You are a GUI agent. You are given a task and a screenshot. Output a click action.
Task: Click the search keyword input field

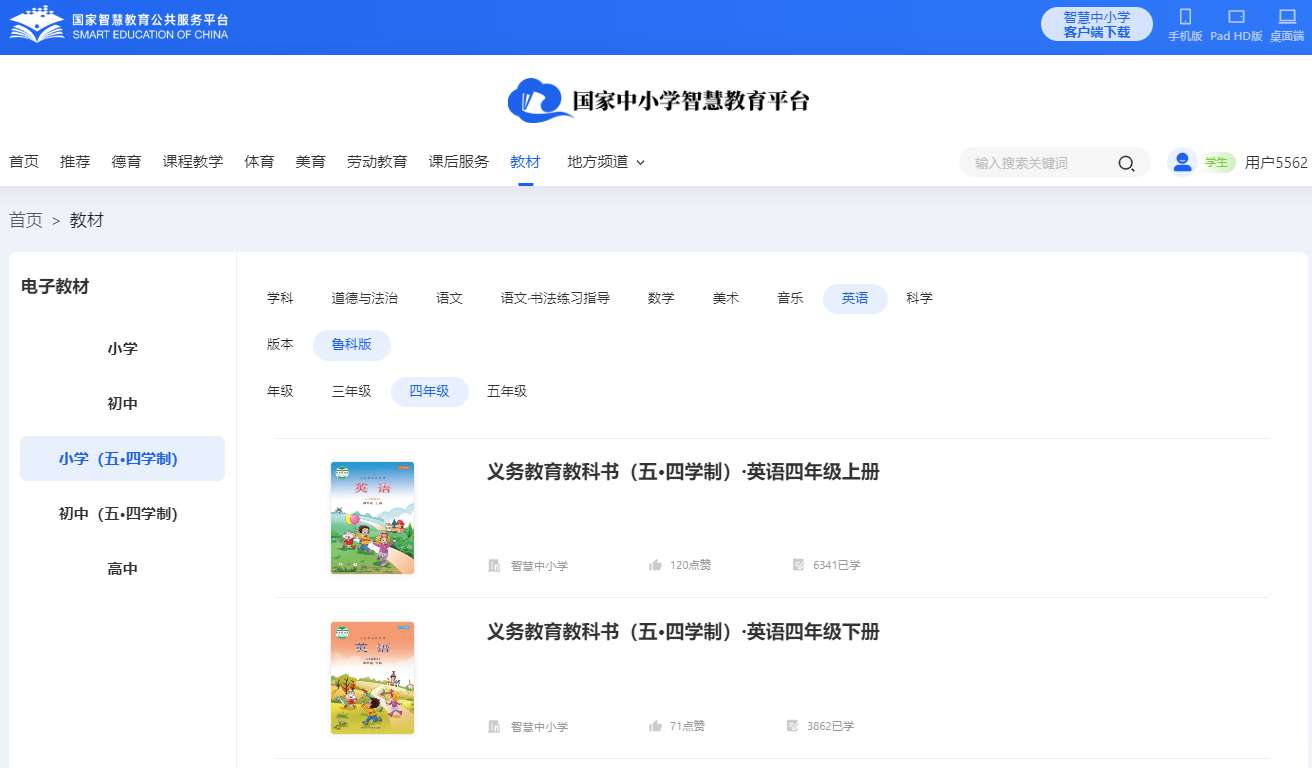tap(1040, 163)
